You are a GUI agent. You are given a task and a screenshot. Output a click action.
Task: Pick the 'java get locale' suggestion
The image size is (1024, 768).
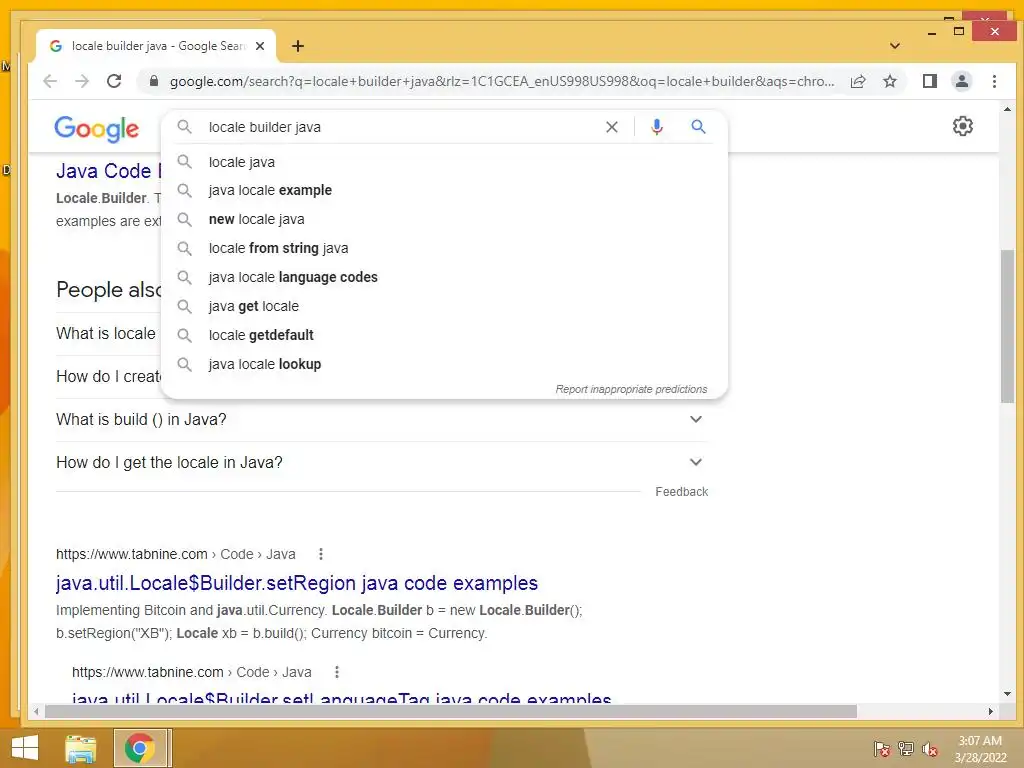click(444, 306)
